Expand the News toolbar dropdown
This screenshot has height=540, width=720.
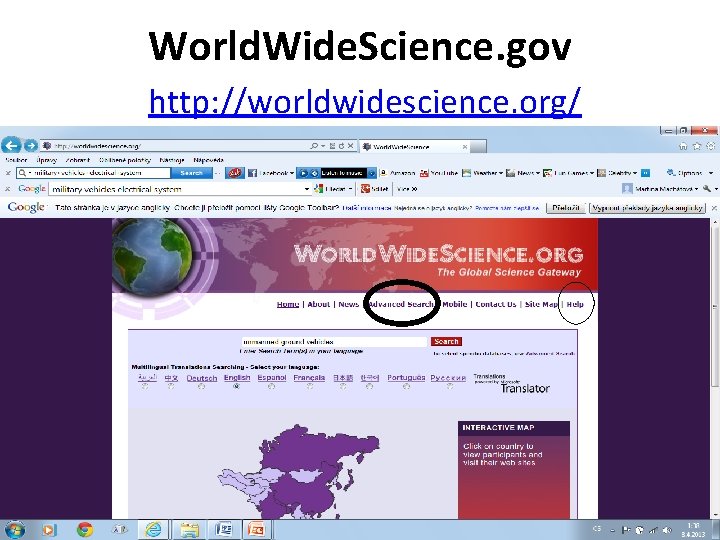pyautogui.click(x=537, y=174)
